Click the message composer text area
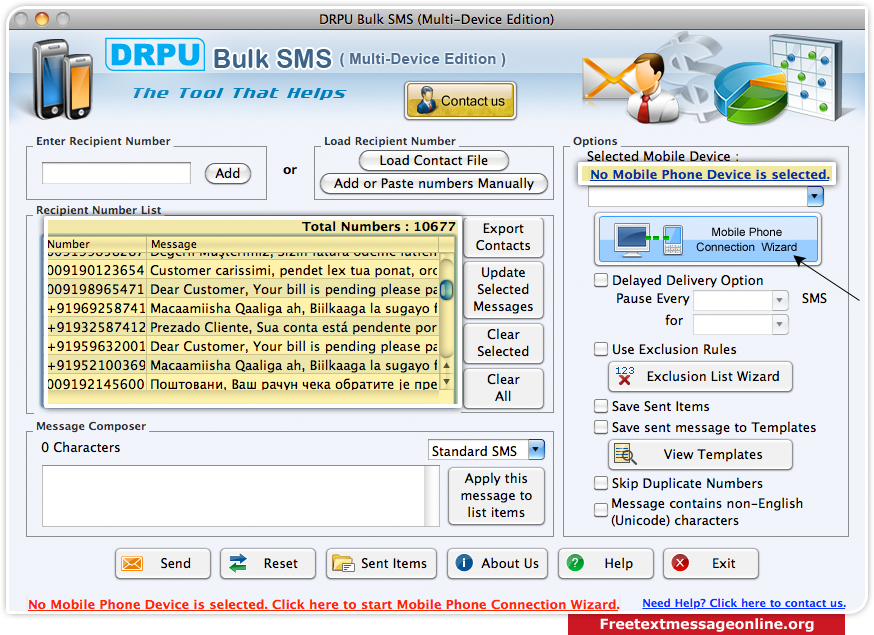Image resolution: width=874 pixels, height=635 pixels. tap(234, 496)
